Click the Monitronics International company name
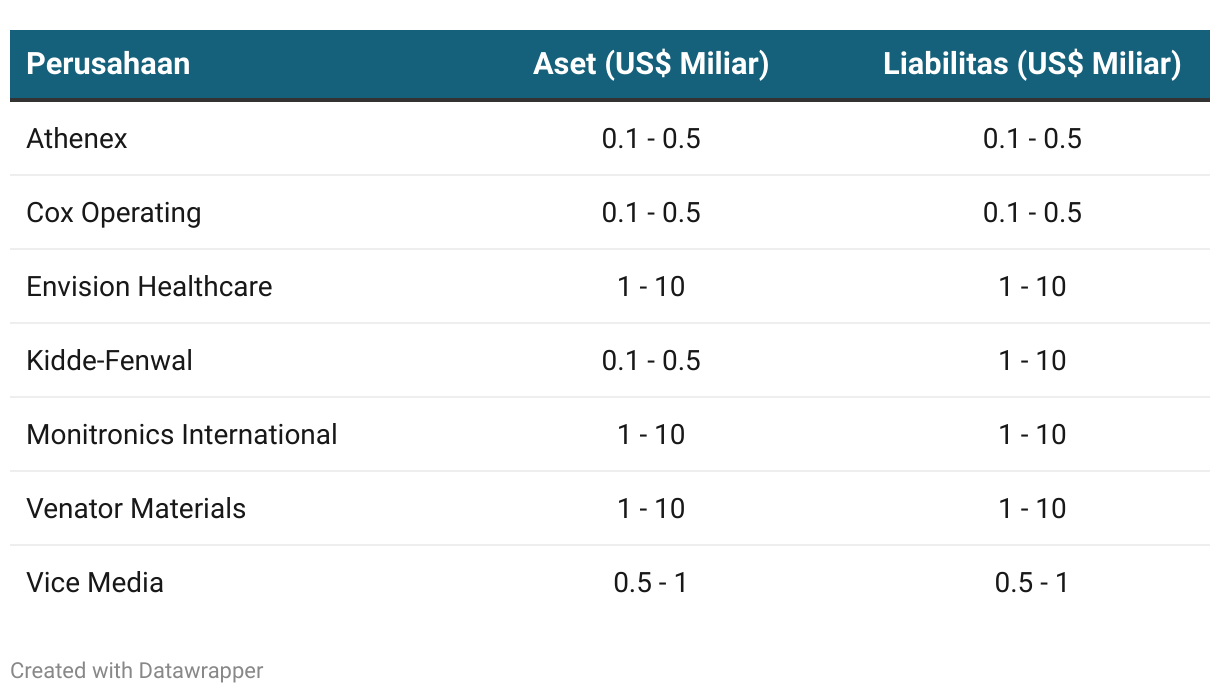Viewport: 1220px width, 694px height. coord(182,434)
